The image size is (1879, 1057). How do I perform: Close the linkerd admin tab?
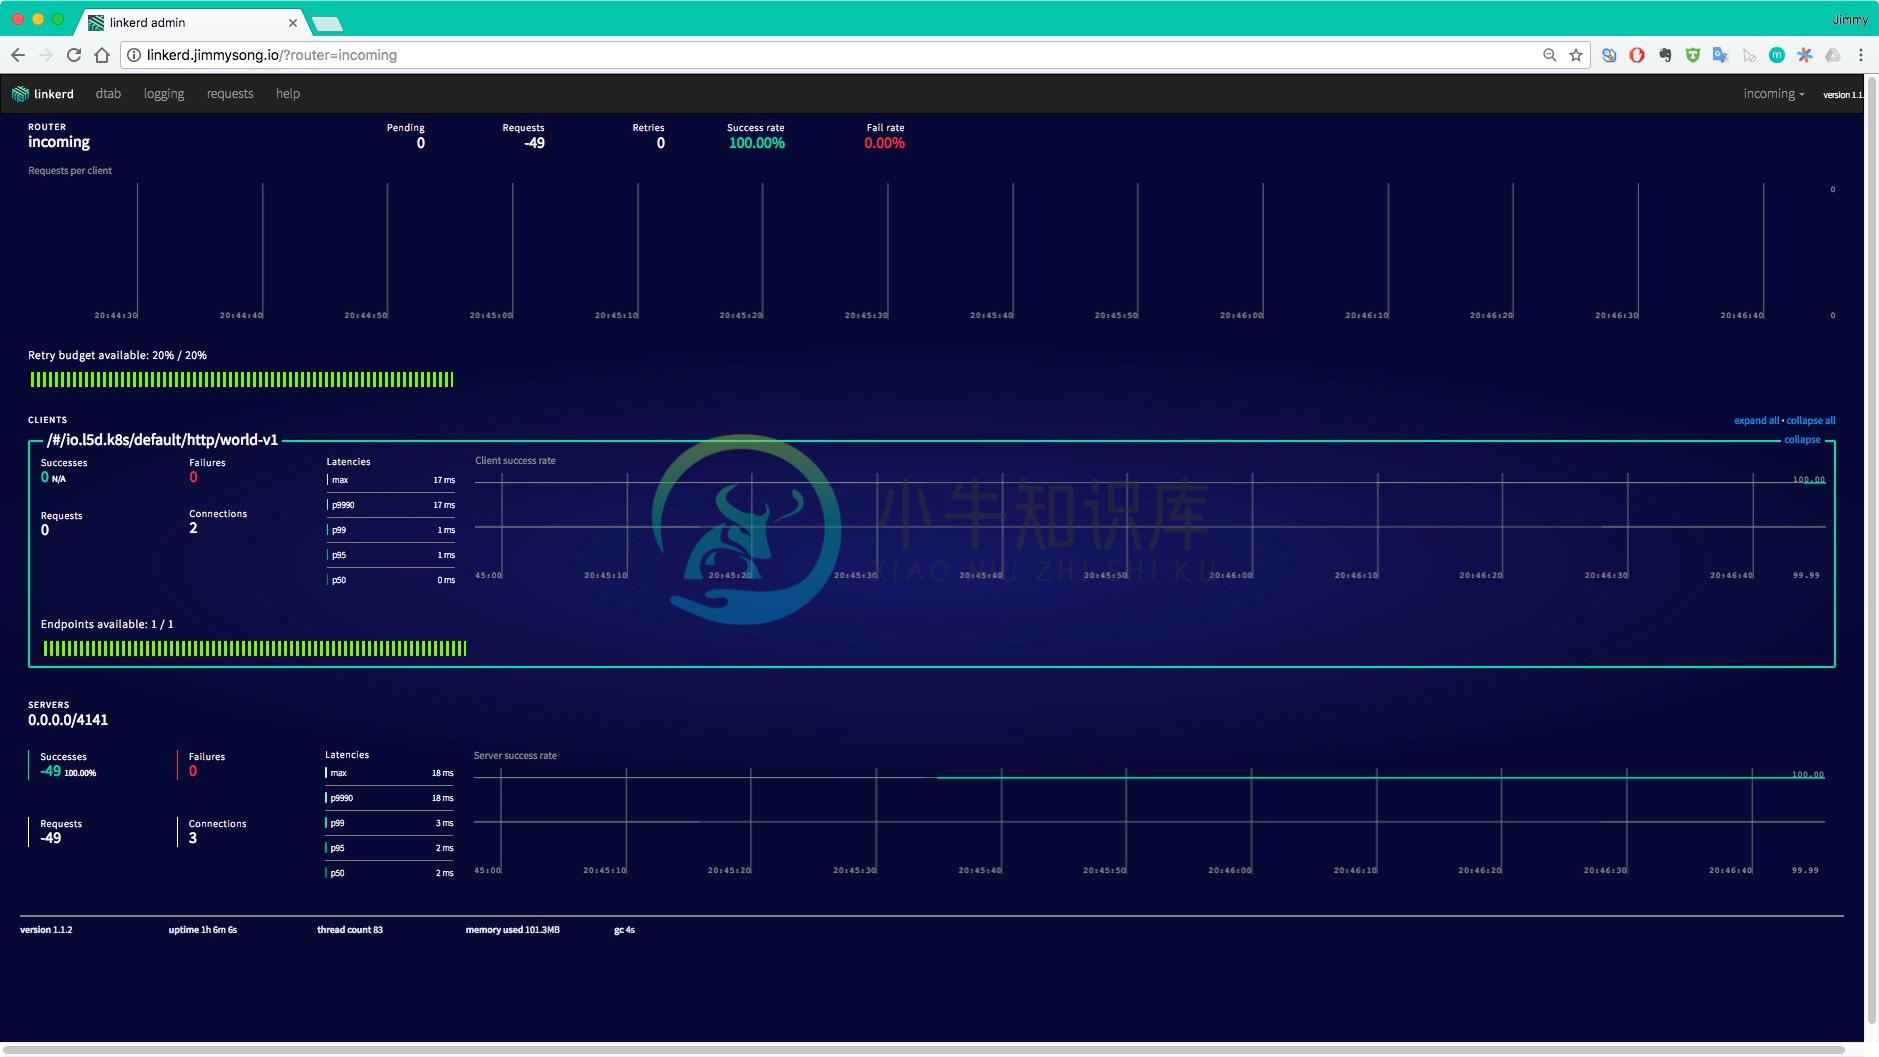(x=293, y=22)
